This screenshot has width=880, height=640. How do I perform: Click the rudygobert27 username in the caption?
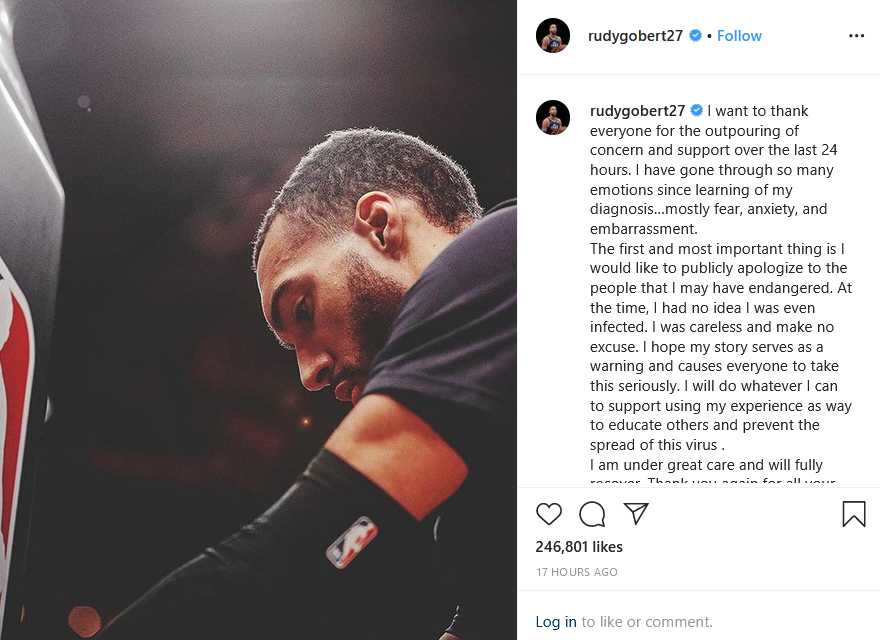click(x=637, y=111)
